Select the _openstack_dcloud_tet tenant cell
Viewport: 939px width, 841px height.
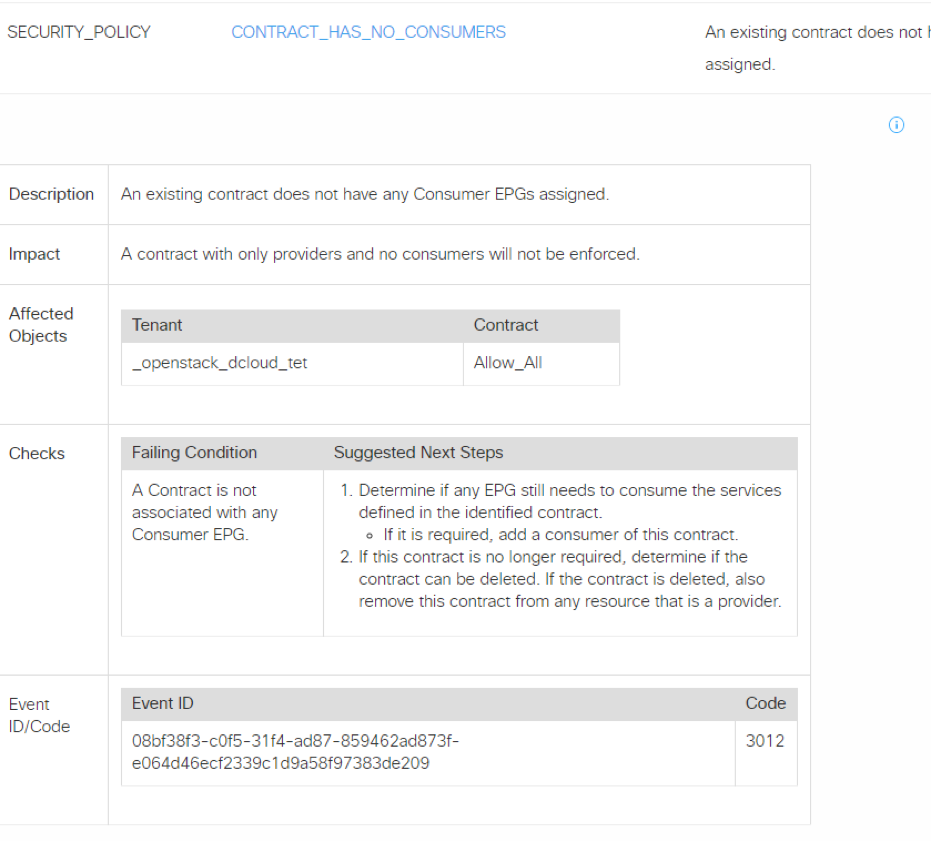(220, 363)
